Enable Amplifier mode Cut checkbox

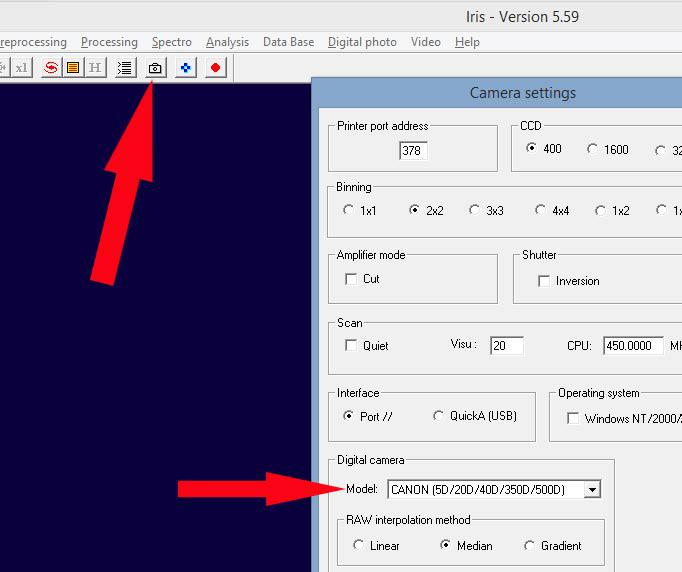tap(351, 279)
